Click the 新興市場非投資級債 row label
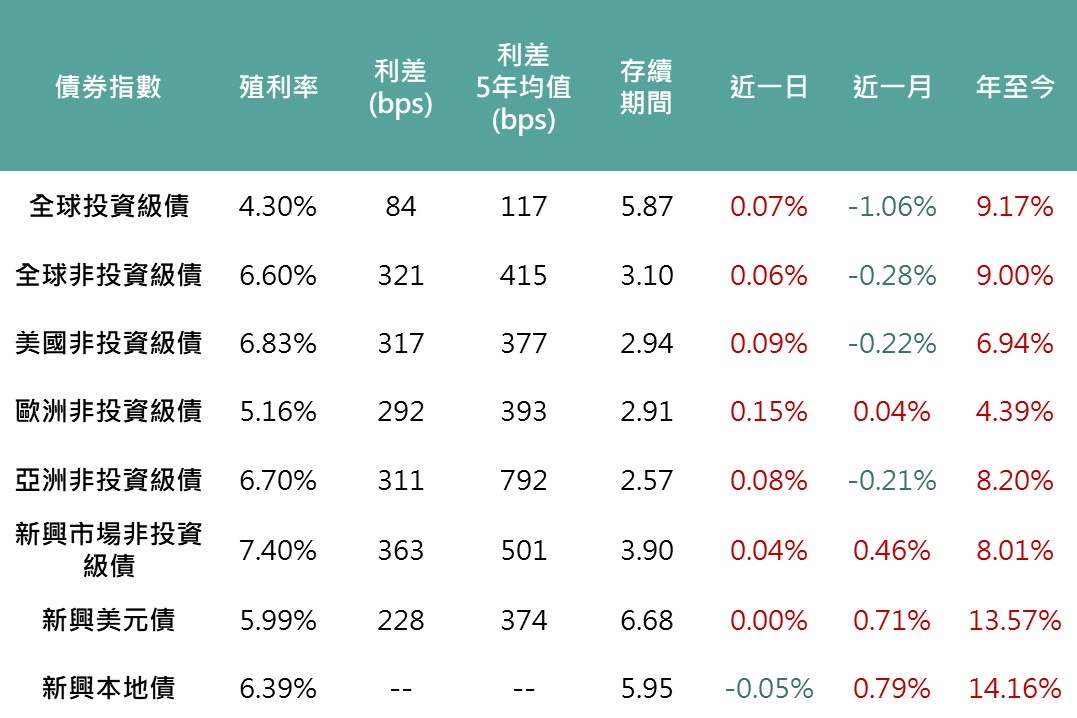Image resolution: width=1077 pixels, height=718 pixels. pyautogui.click(x=108, y=549)
